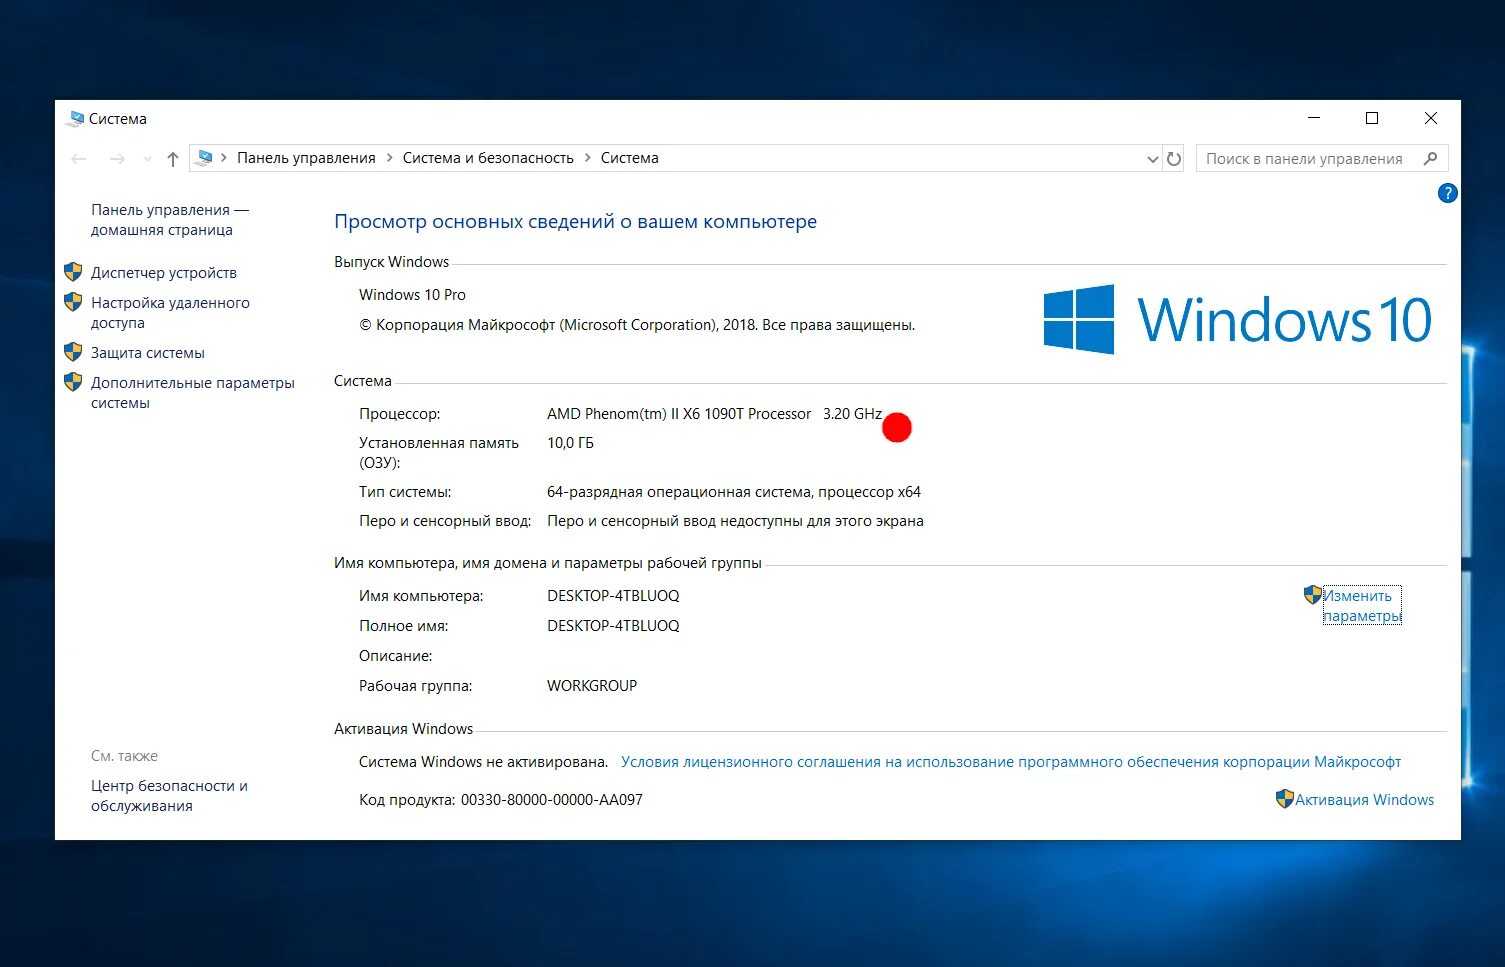This screenshot has width=1505, height=967.
Task: Click the Windows 10 logo image
Action: click(1237, 319)
